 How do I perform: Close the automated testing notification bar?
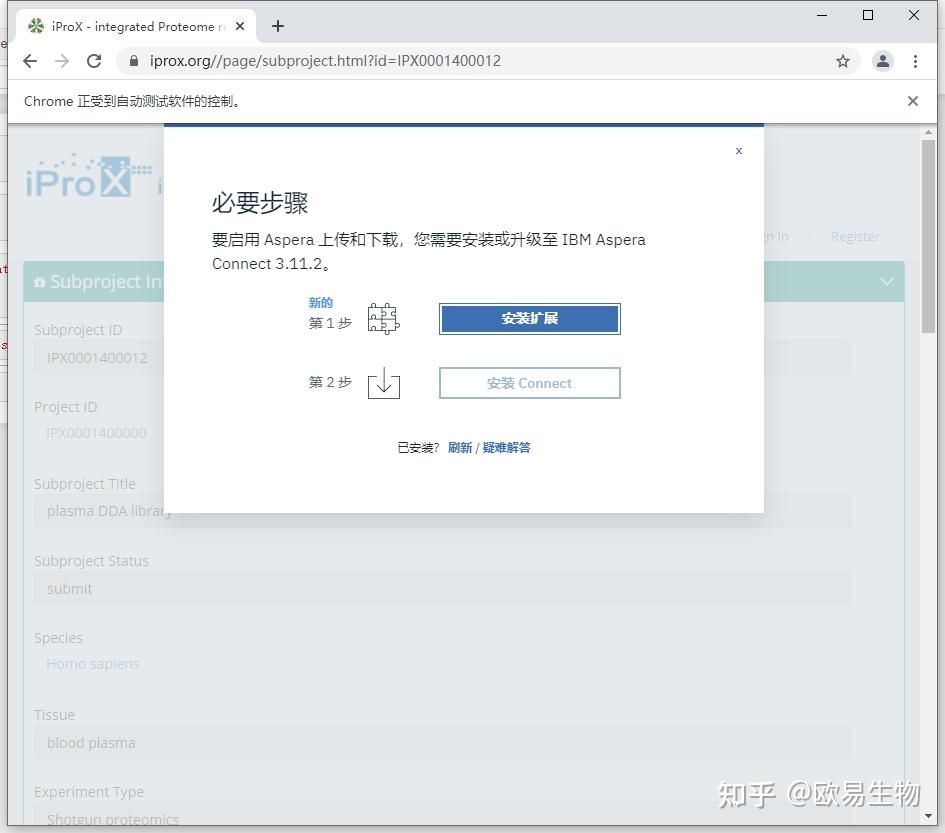click(x=912, y=101)
